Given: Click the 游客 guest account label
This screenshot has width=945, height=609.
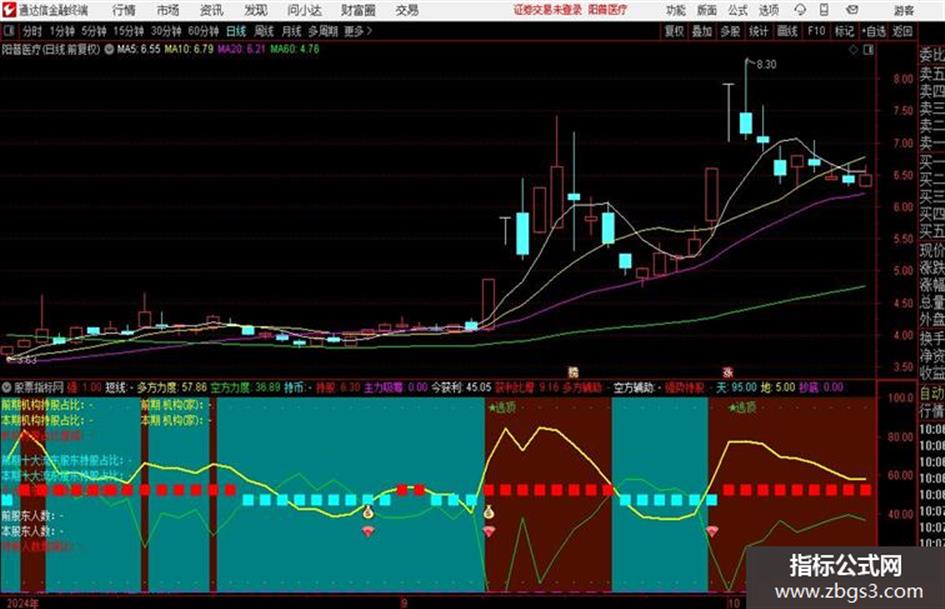Looking at the screenshot, I should tap(903, 10).
